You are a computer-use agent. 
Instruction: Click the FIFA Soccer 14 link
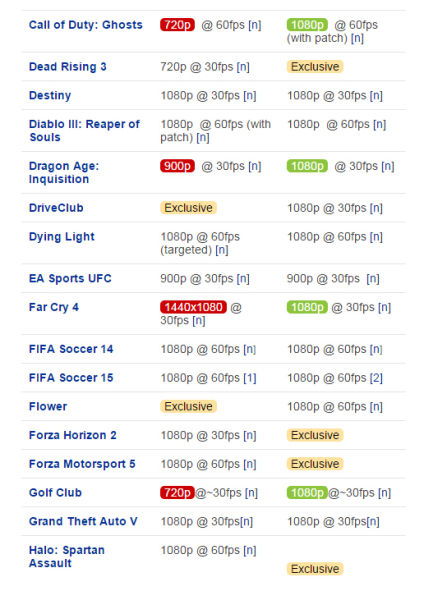[x=71, y=349]
